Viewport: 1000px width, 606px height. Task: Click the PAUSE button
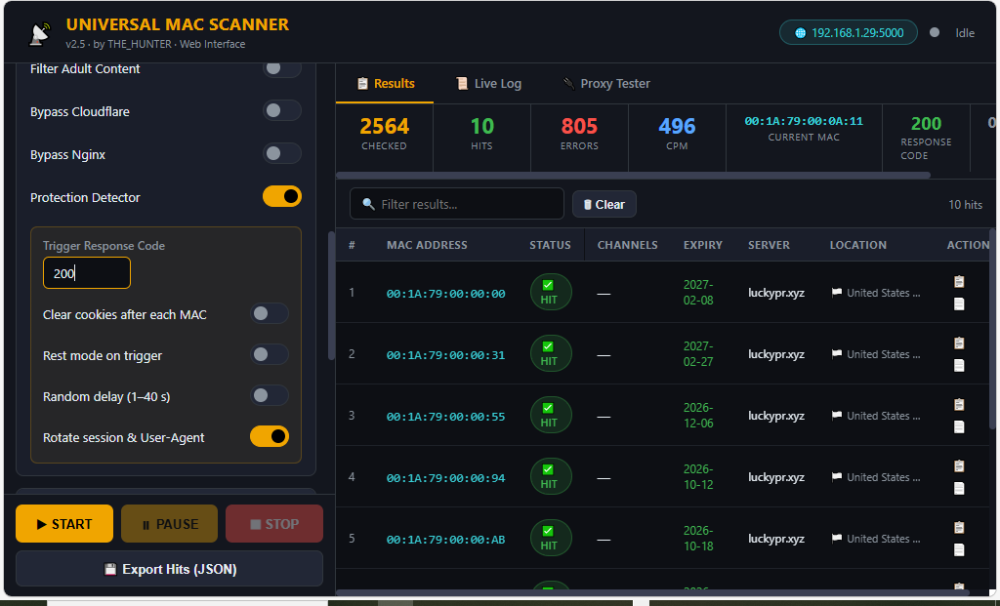pyautogui.click(x=169, y=524)
